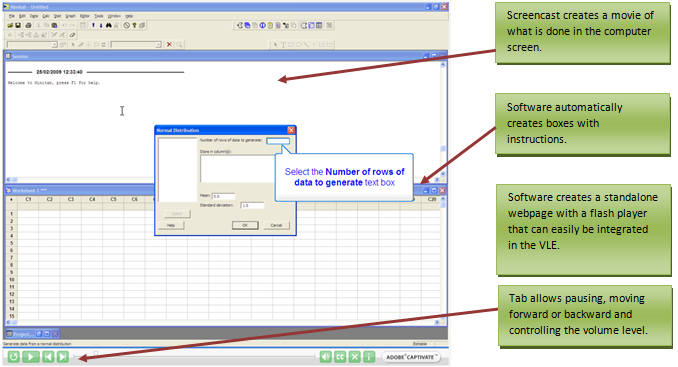This screenshot has width=678, height=367.
Task: Open the Calc menu
Action: click(x=46, y=16)
